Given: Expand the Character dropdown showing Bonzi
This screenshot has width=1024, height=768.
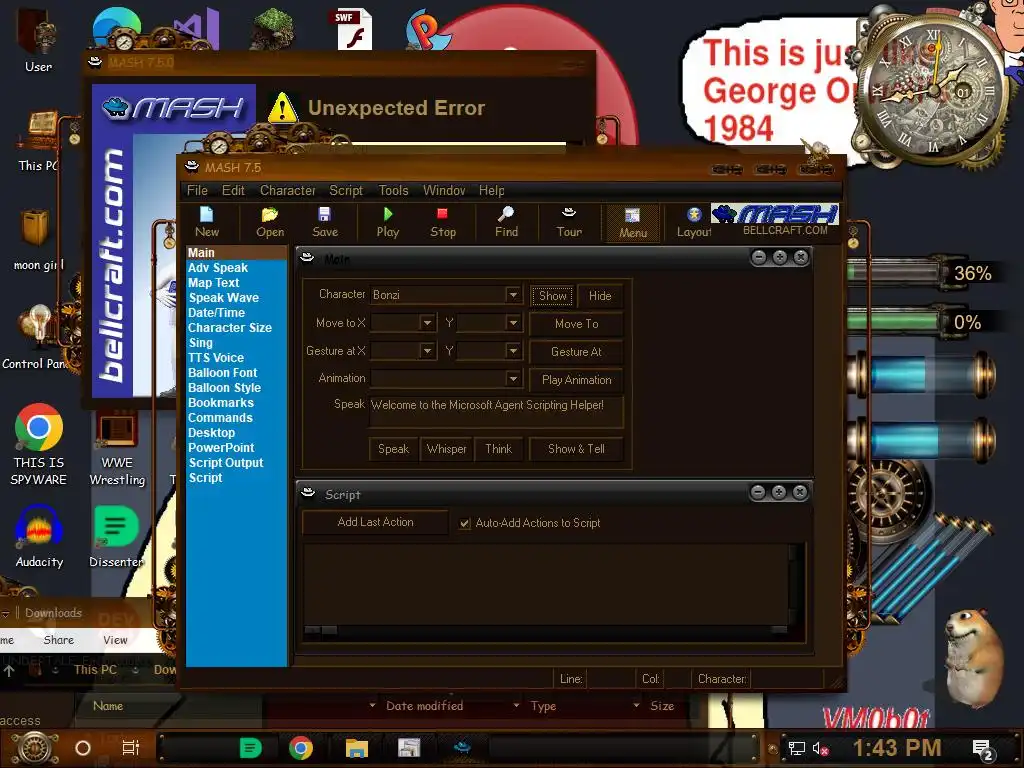Looking at the screenshot, I should [x=513, y=295].
